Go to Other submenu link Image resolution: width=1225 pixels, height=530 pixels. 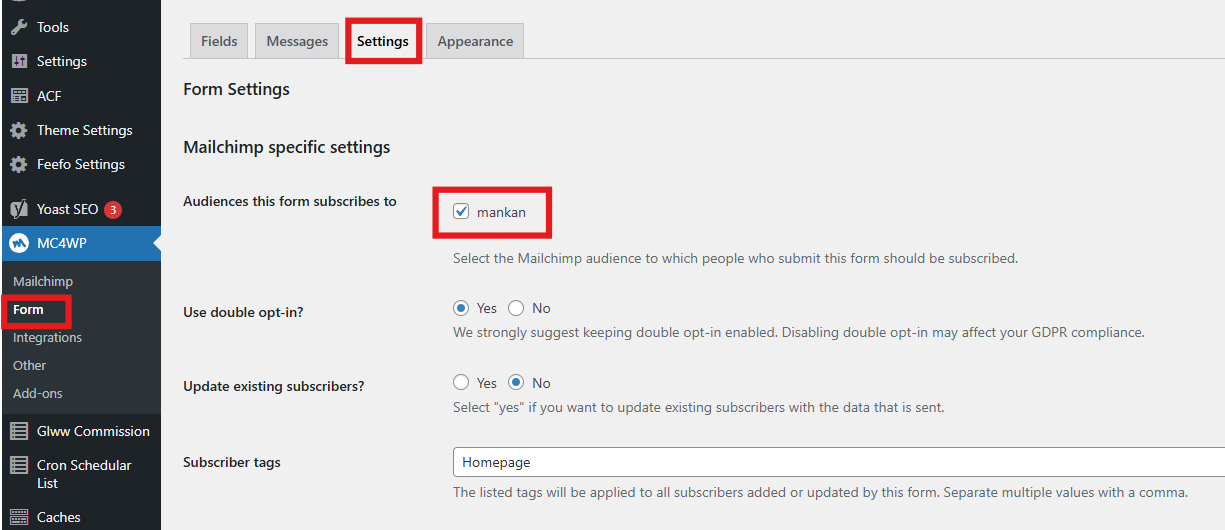click(x=30, y=365)
